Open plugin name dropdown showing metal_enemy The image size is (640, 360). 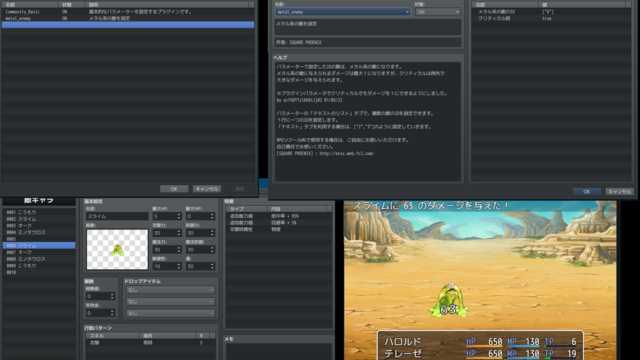click(342, 12)
